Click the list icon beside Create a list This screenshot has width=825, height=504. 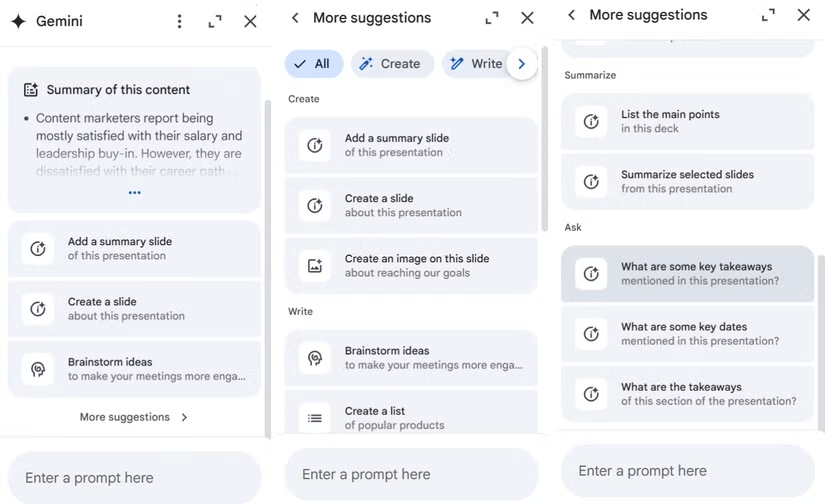coord(315,418)
